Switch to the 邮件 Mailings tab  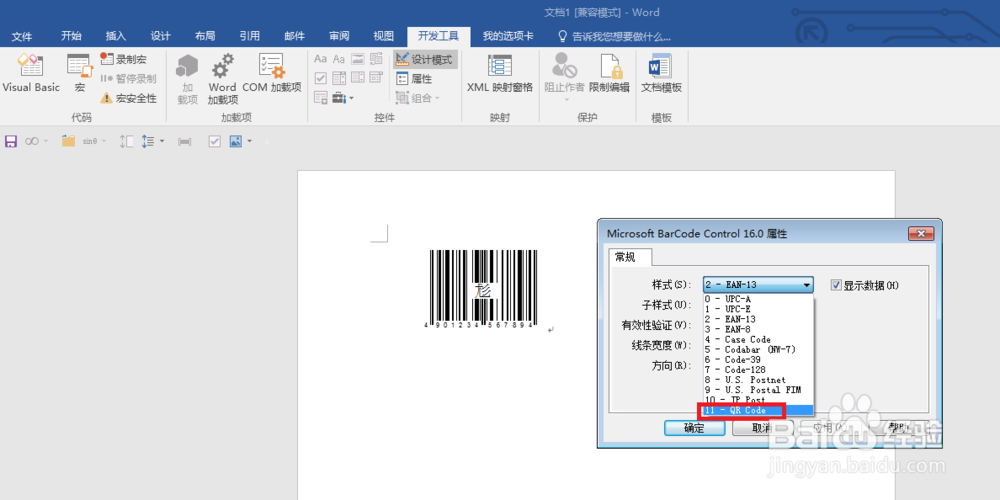[294, 36]
